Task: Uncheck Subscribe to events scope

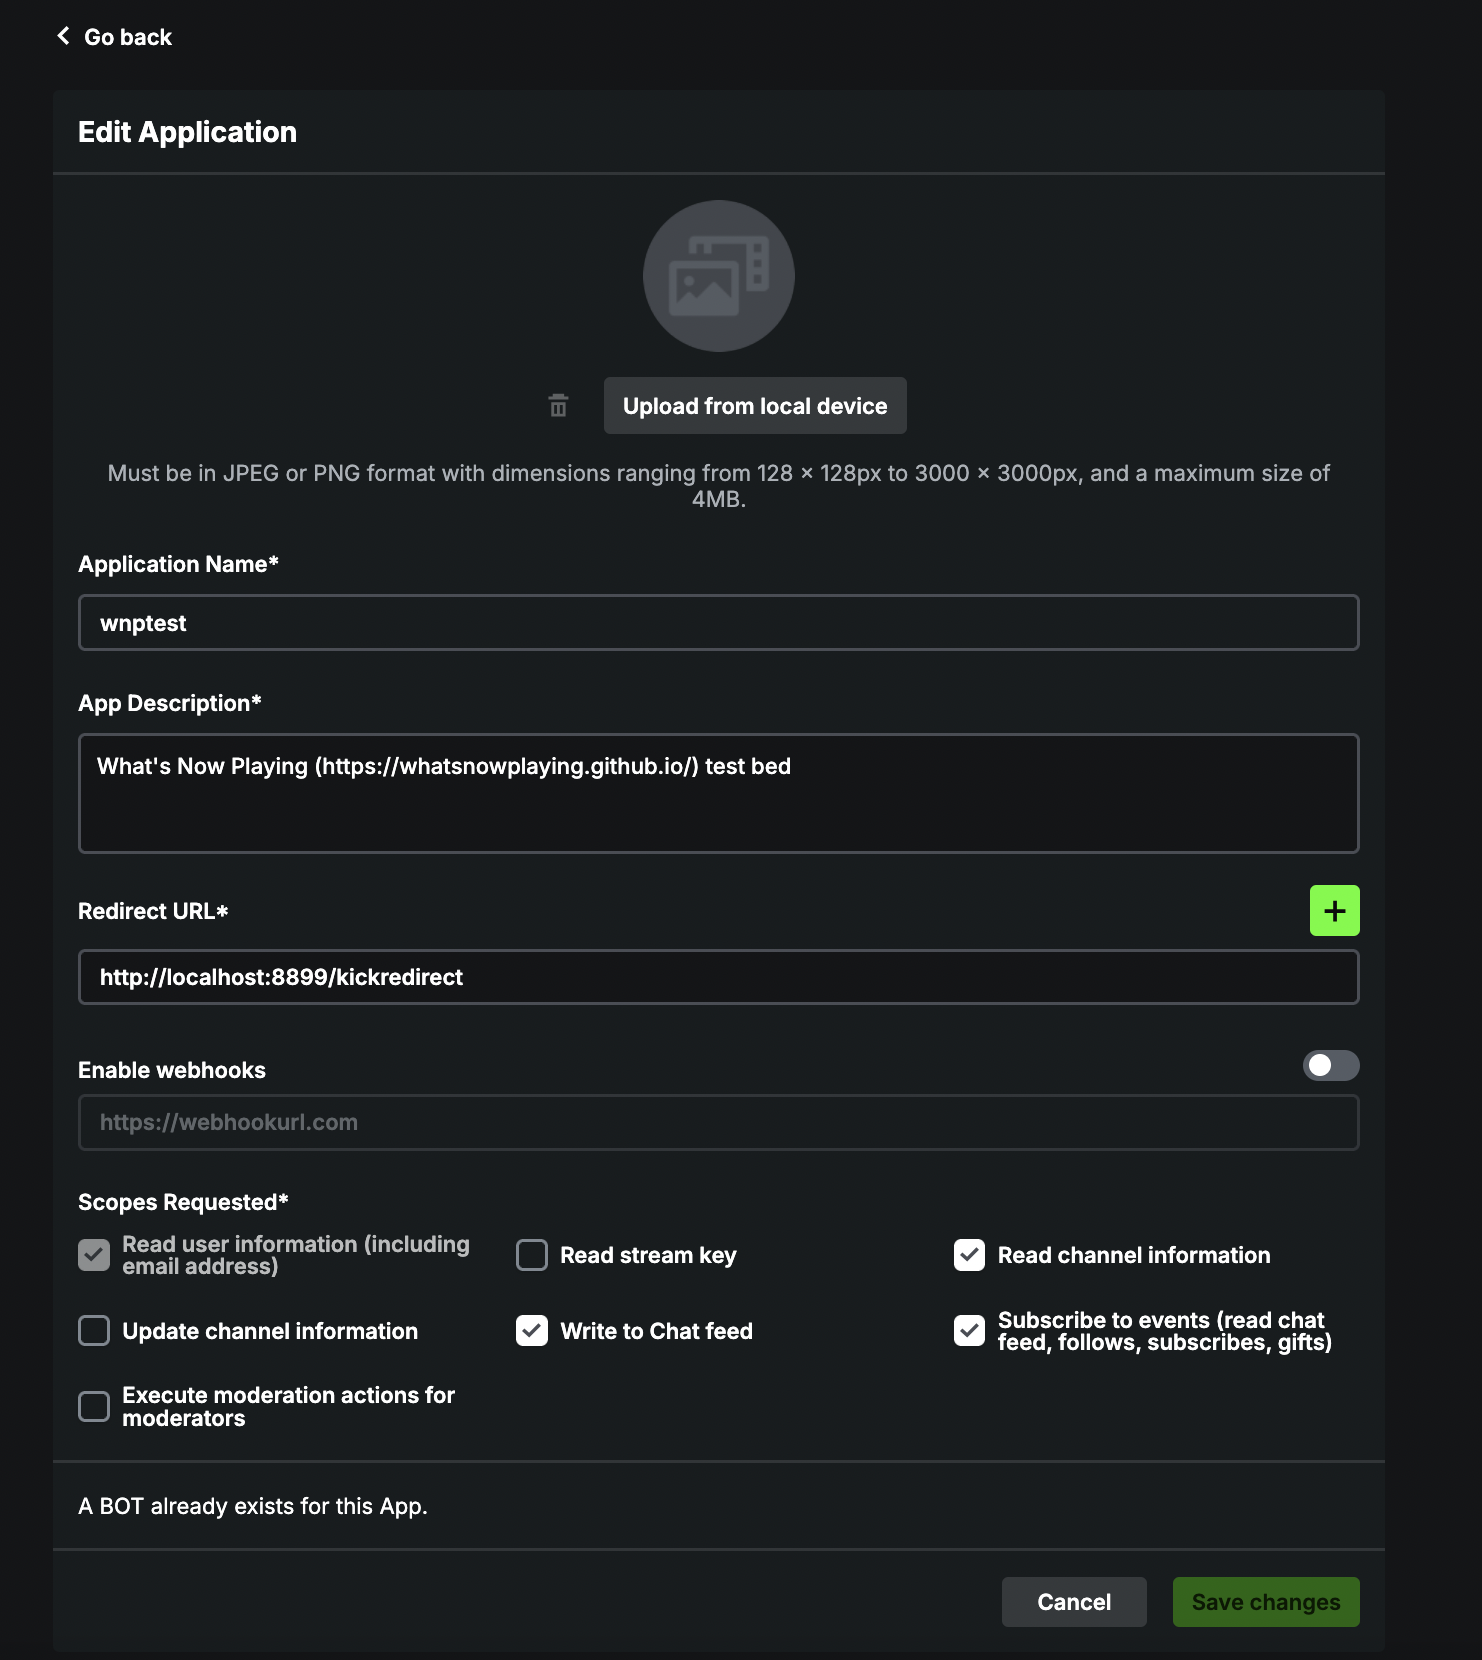Action: pyautogui.click(x=969, y=1331)
